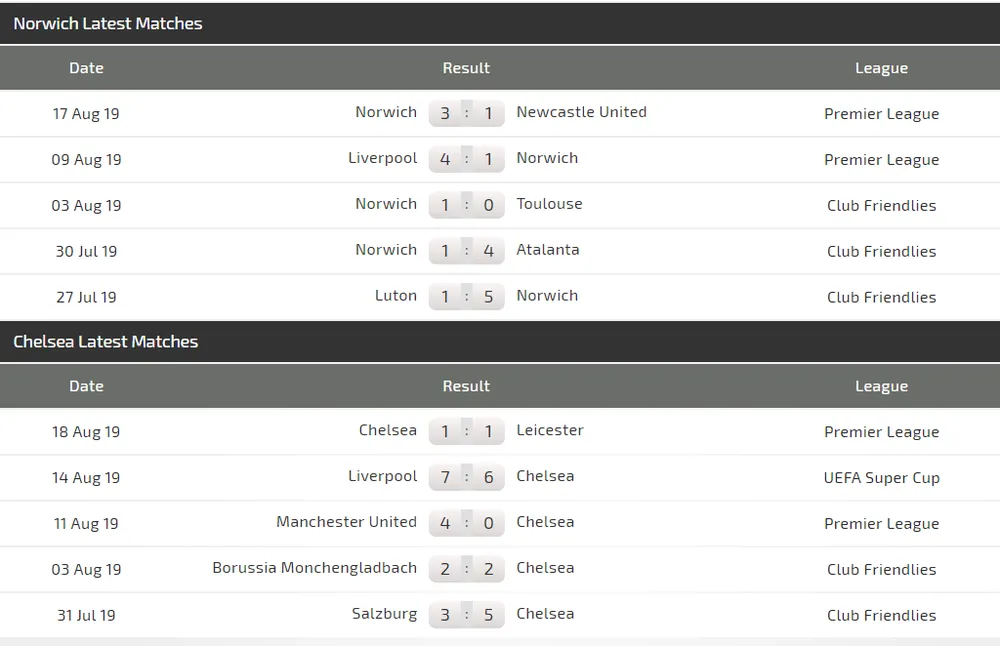
Task: Select the Toulouse team link
Action: pos(549,204)
